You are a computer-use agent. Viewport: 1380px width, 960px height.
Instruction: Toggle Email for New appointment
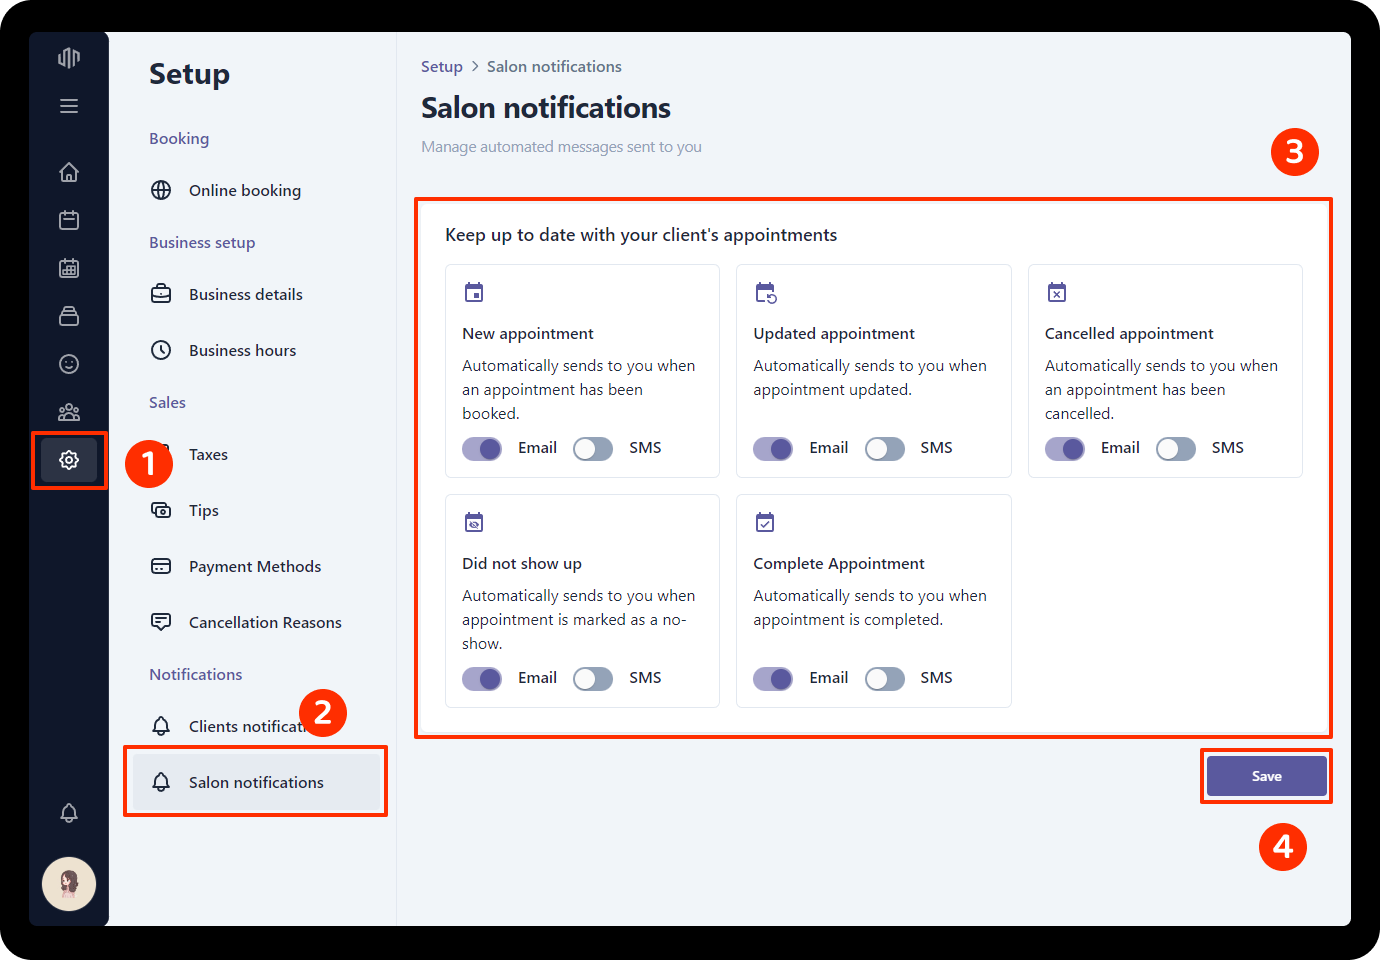[482, 449]
